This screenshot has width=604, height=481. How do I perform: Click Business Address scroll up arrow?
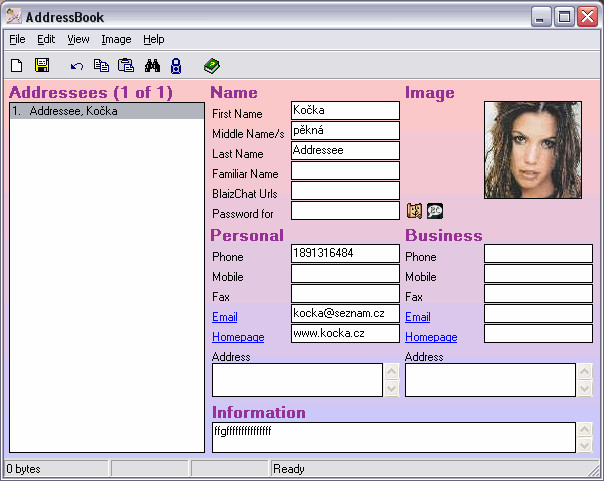click(584, 372)
